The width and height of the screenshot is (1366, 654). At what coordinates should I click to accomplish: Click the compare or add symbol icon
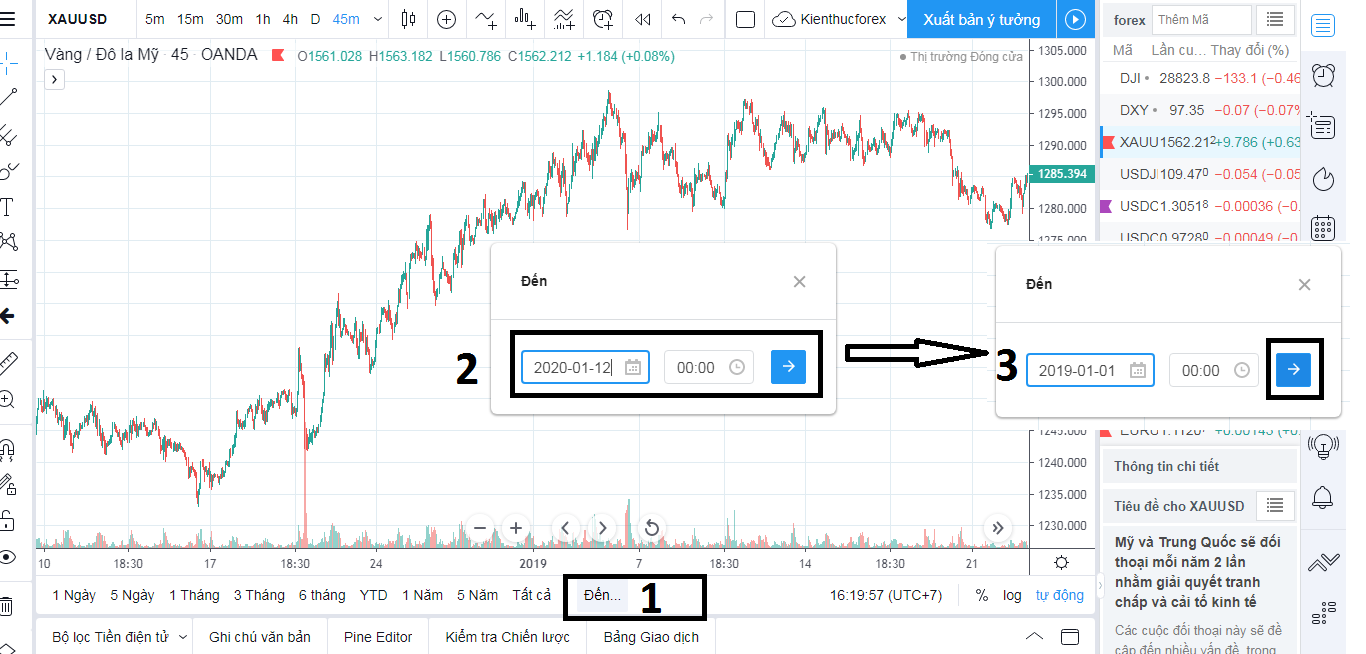click(x=446, y=19)
